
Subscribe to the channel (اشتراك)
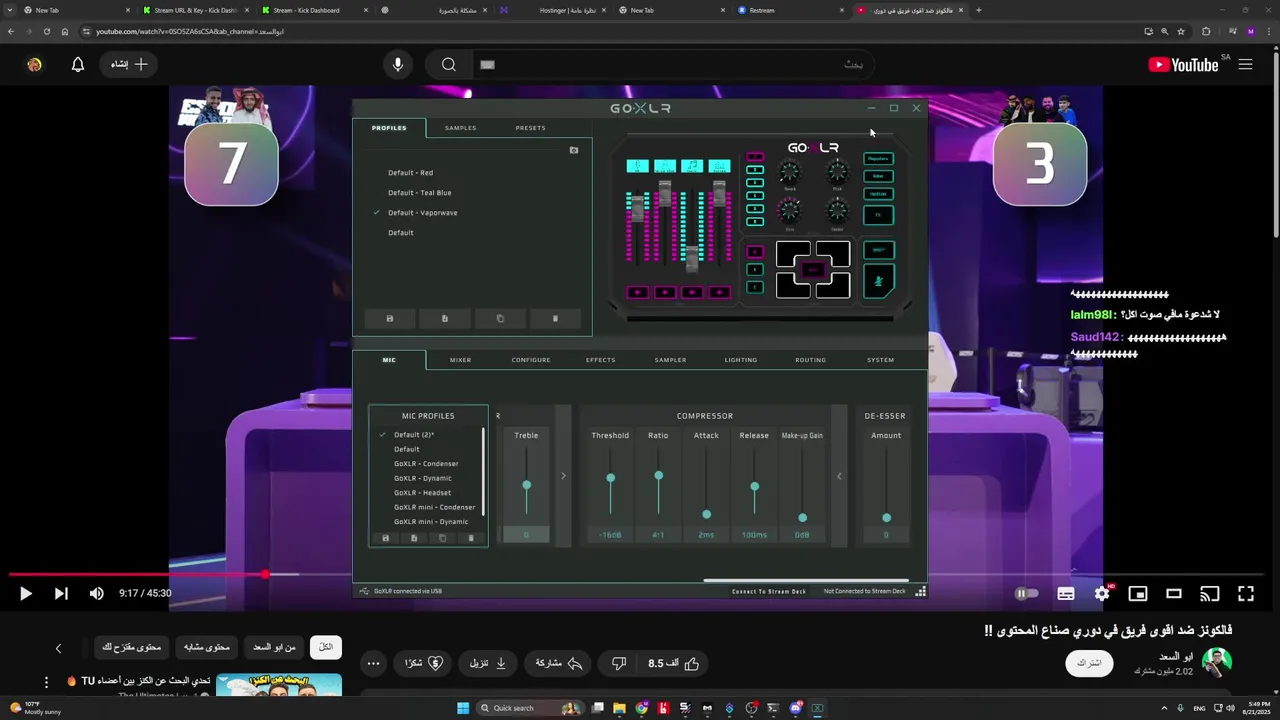[1089, 663]
